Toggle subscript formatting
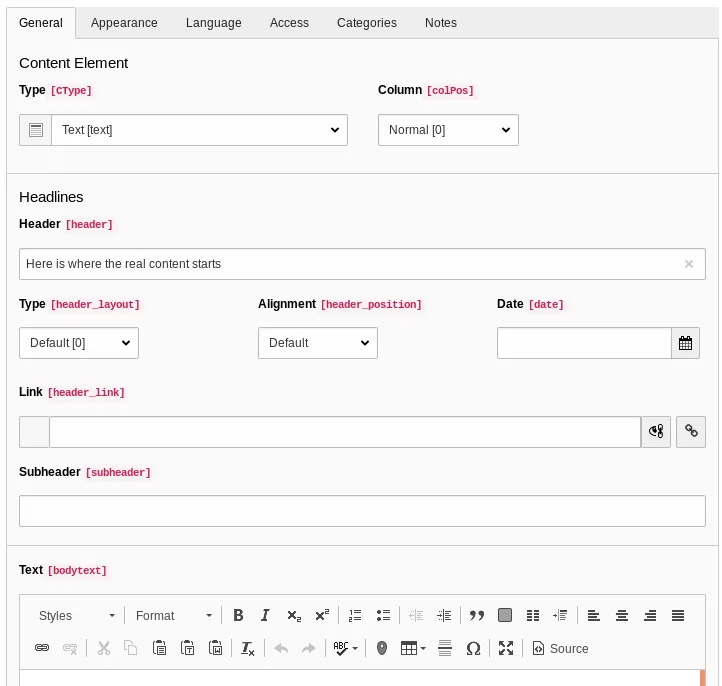Viewport: 722px width, 686px height. (293, 616)
